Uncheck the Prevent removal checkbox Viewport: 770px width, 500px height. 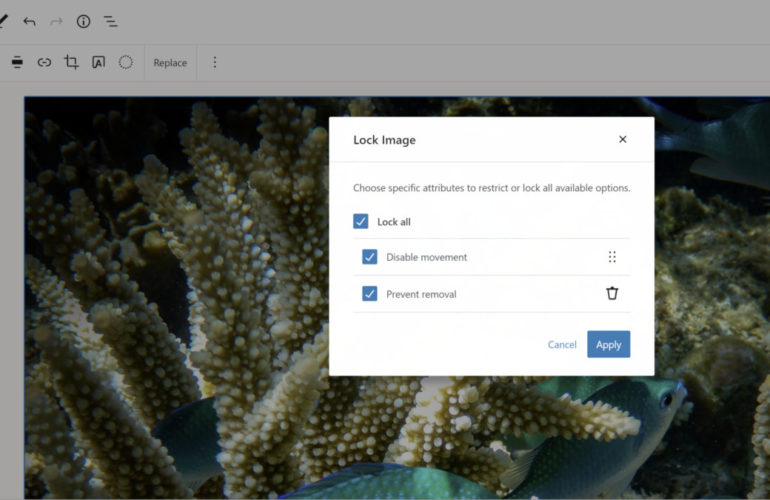click(370, 294)
